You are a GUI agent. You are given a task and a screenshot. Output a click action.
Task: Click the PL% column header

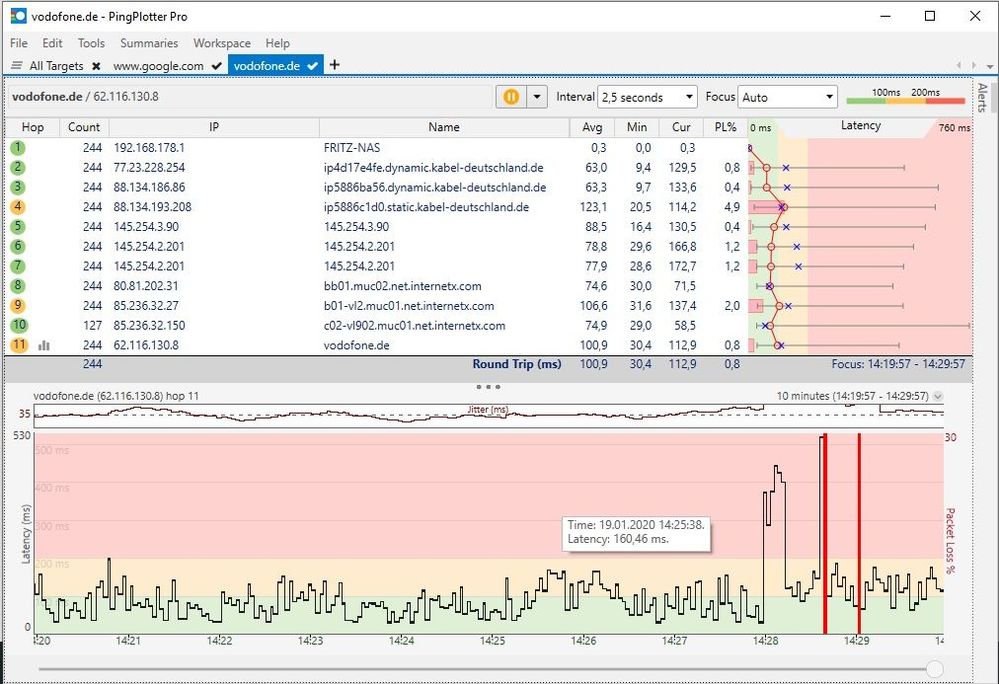[x=725, y=127]
